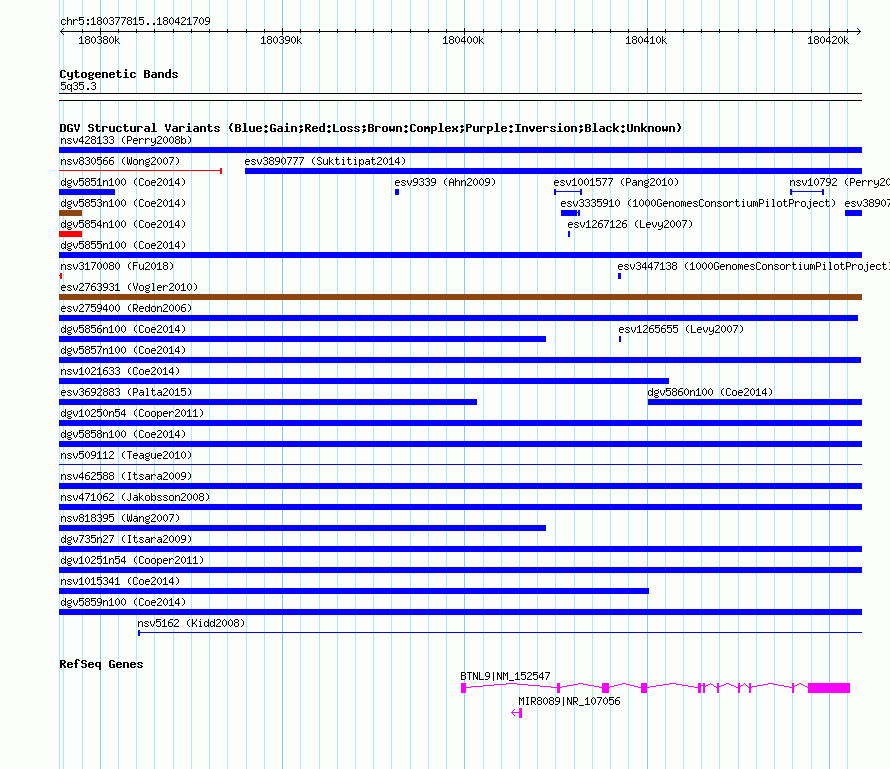890x769 pixels.
Task: Open the RefSeq Genes track title
Action: [101, 664]
